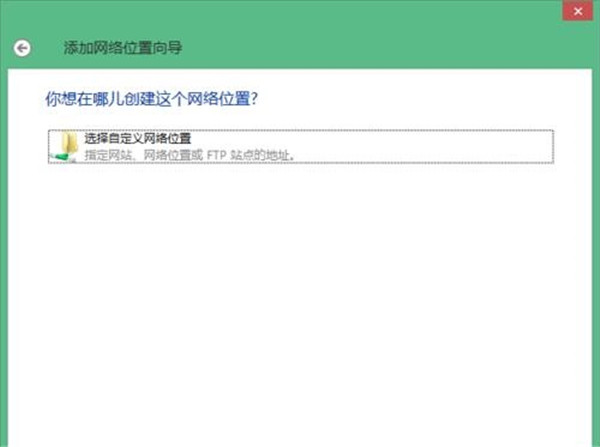
Task: Click the green right border of the window
Action: (x=596, y=250)
